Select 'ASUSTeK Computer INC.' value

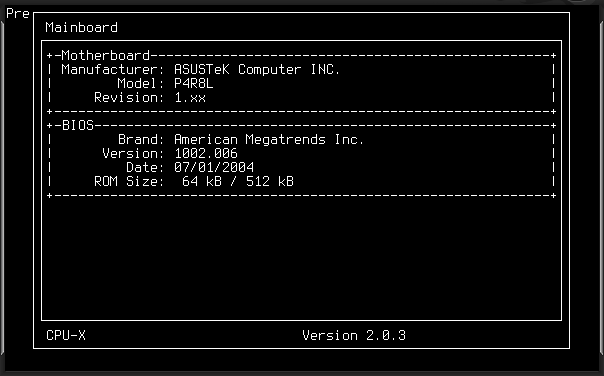(257, 70)
